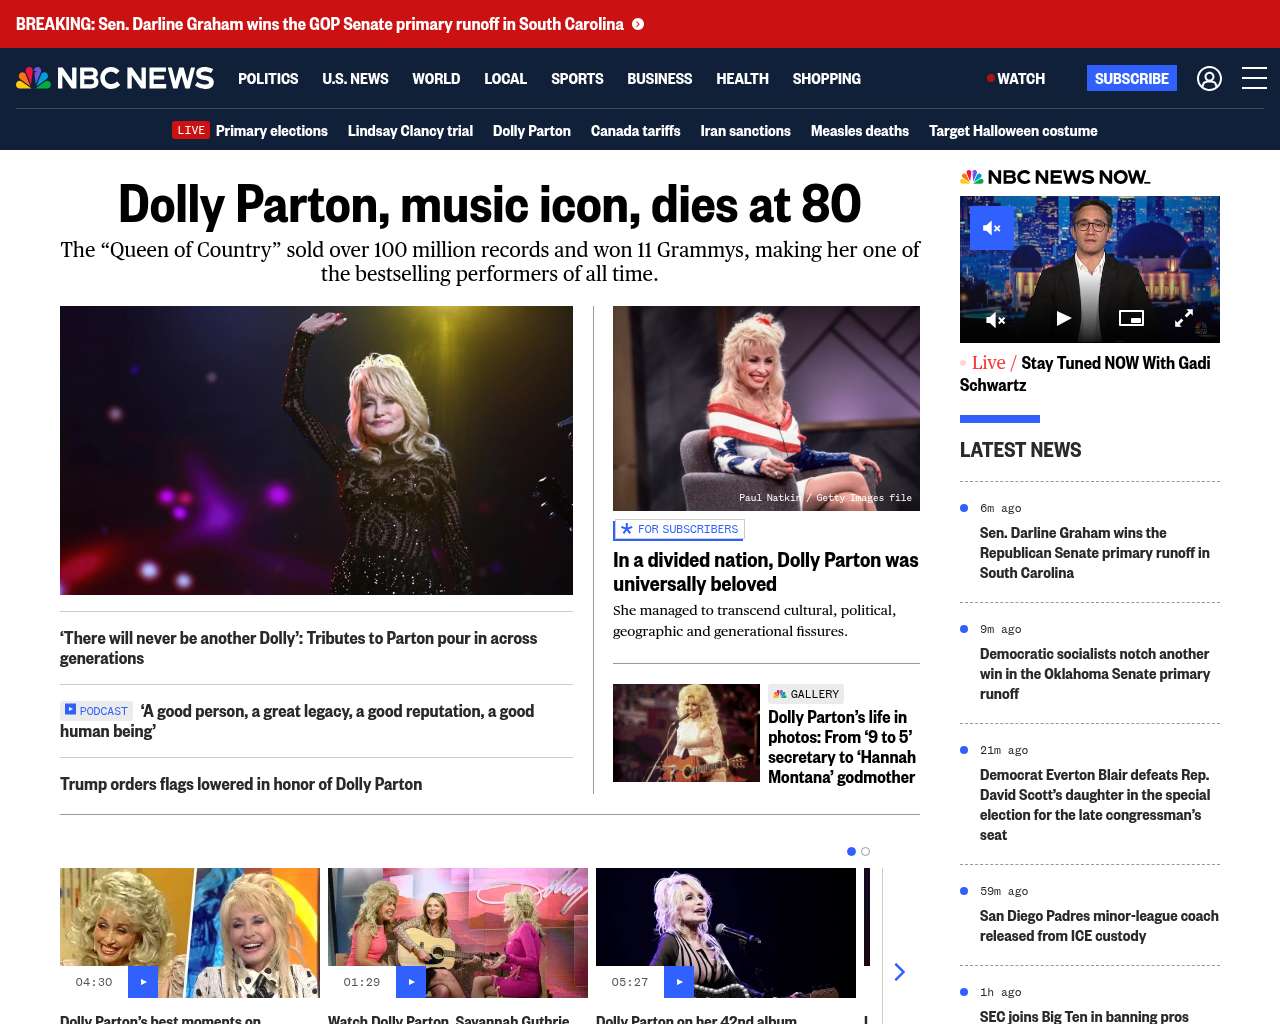Image resolution: width=1280 pixels, height=1024 pixels.
Task: Open the Canada tariffs topic
Action: pyautogui.click(x=635, y=130)
